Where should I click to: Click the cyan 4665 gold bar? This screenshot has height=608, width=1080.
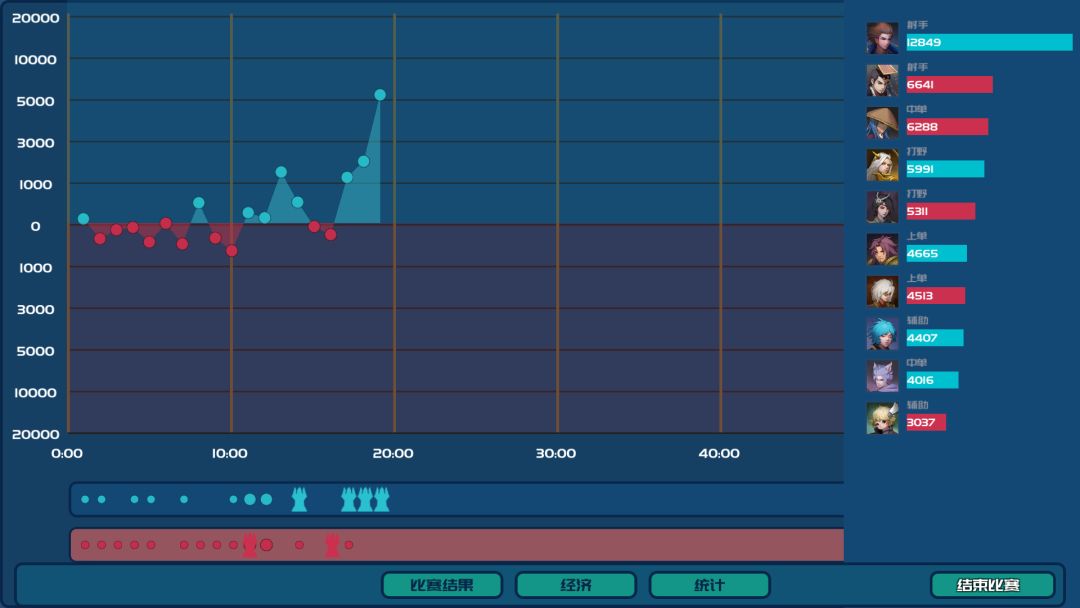point(937,253)
